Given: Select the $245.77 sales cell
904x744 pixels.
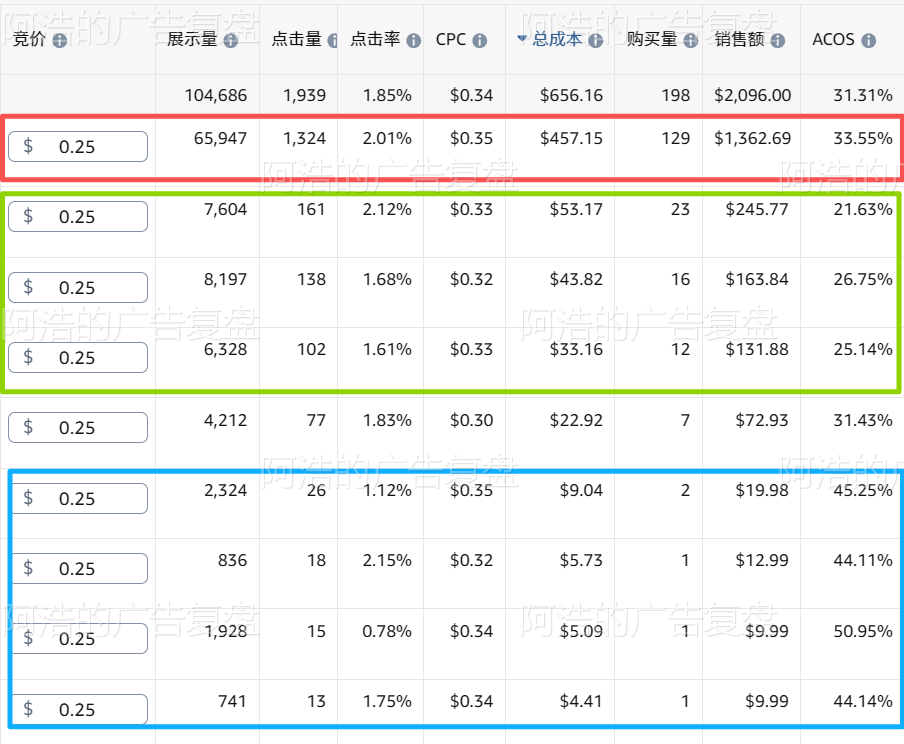Looking at the screenshot, I should point(757,209).
